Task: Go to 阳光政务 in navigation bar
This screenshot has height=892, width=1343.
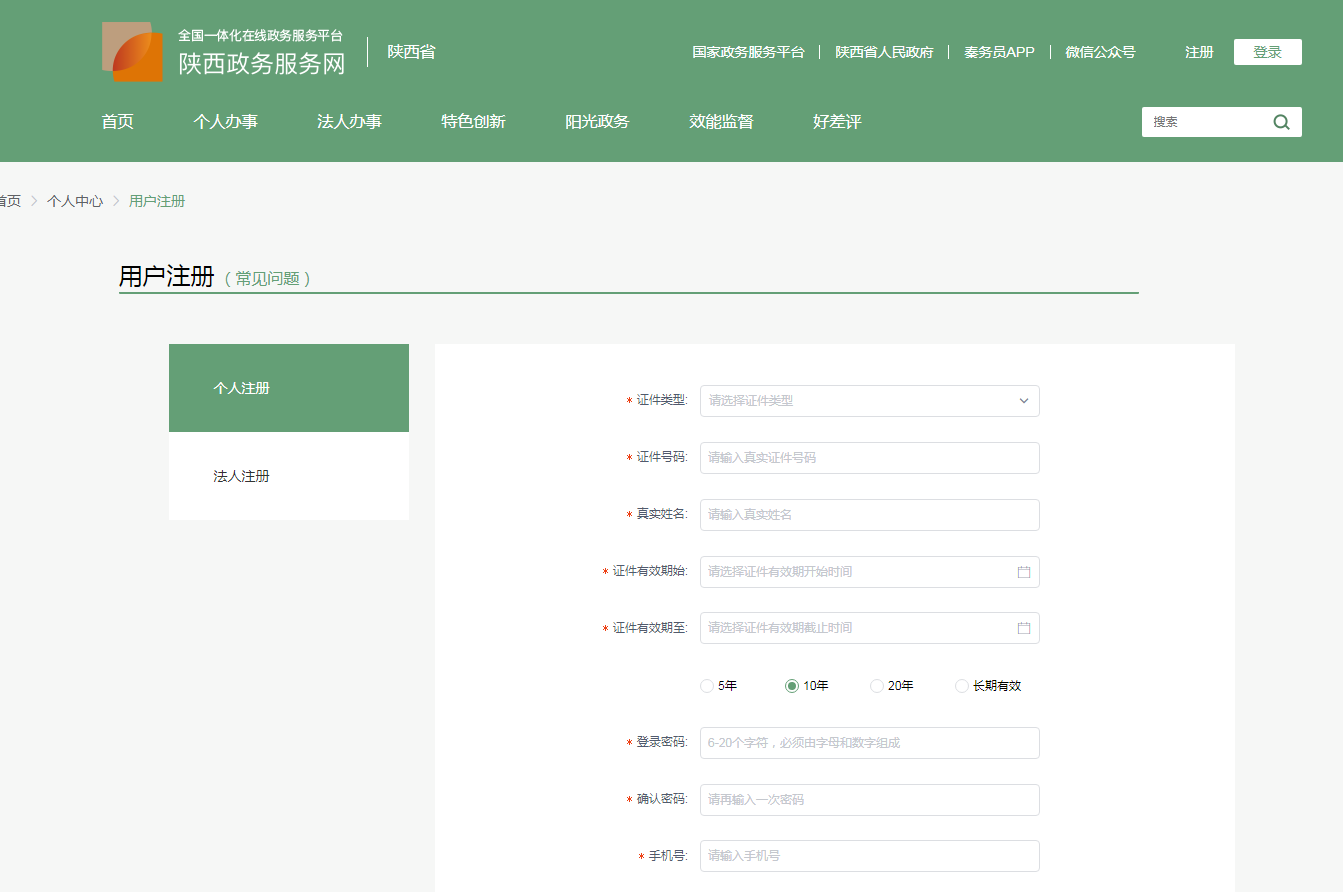Action: (597, 122)
